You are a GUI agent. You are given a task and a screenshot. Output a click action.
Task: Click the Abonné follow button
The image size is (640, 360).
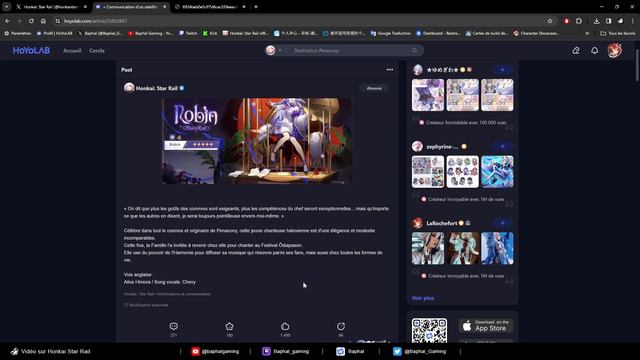click(374, 88)
